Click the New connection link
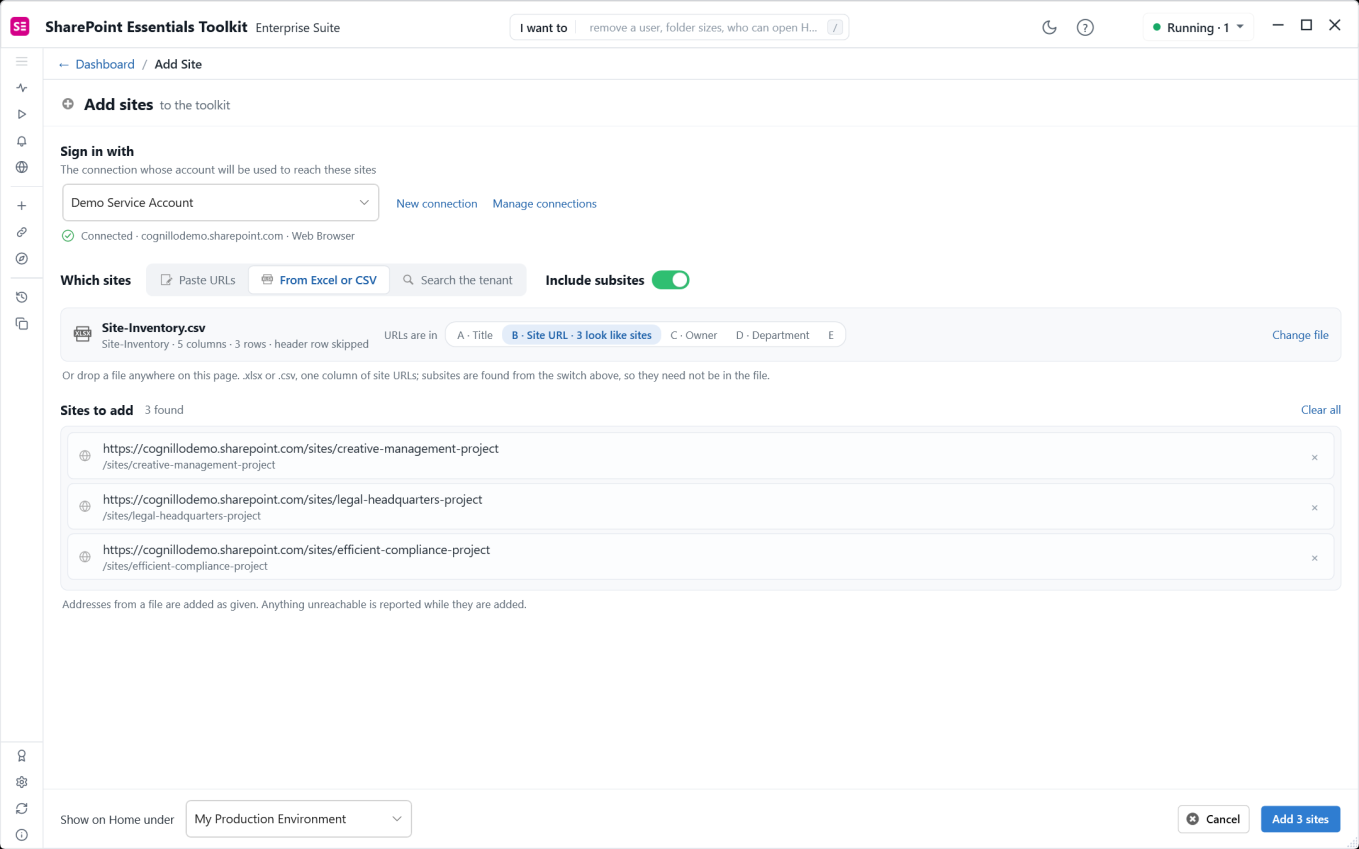Screen dimensions: 1359x849 coord(437,203)
